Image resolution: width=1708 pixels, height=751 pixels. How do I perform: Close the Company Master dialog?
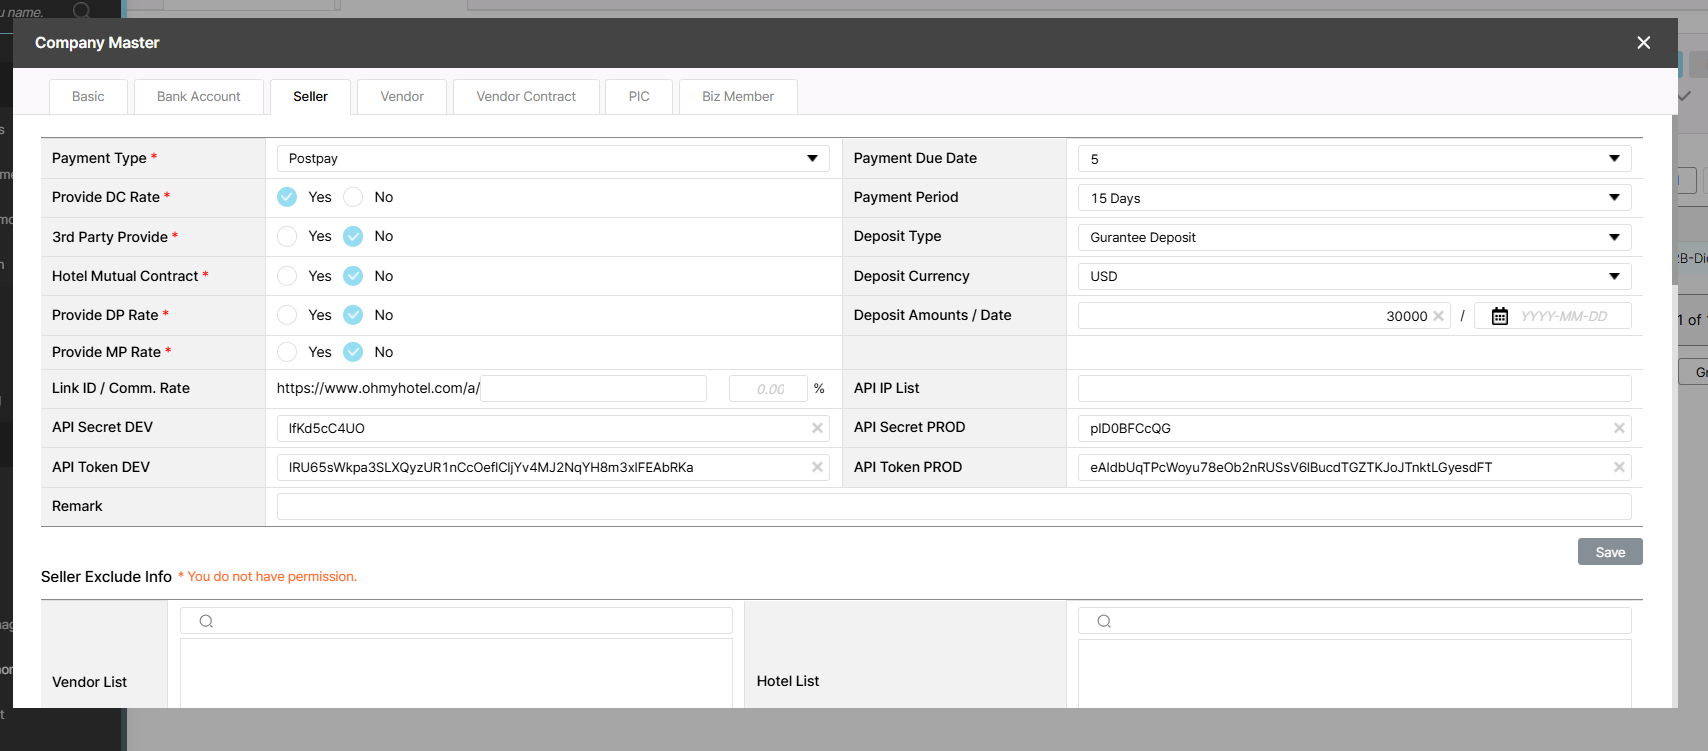[1643, 42]
